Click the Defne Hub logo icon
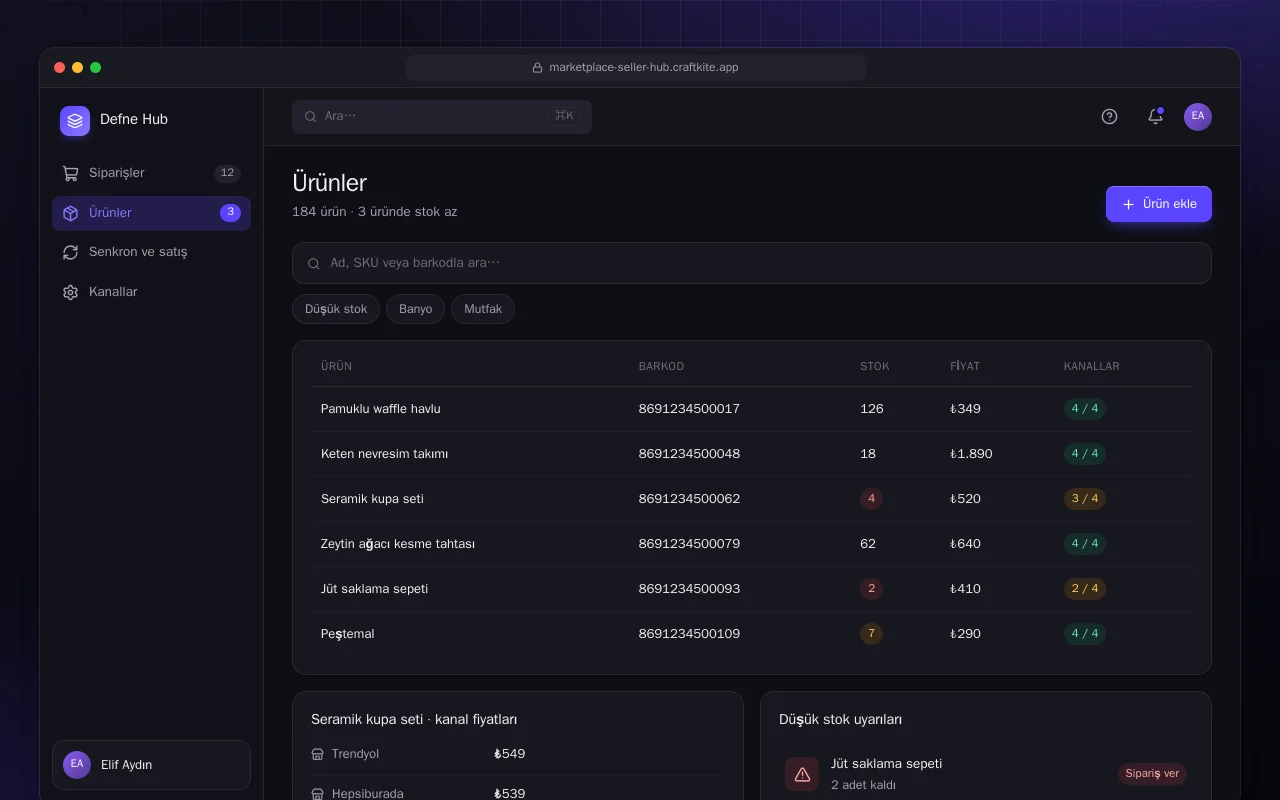Screen dimensions: 1280x800 coord(75,120)
